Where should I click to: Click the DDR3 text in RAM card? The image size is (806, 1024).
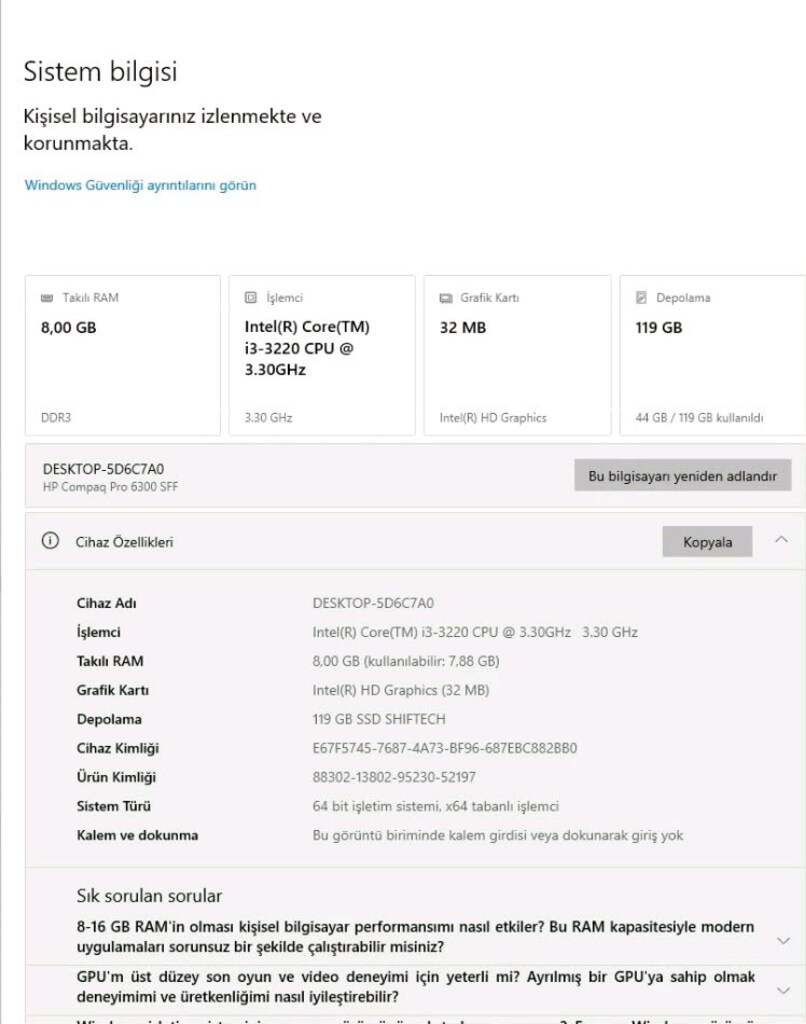click(x=56, y=417)
